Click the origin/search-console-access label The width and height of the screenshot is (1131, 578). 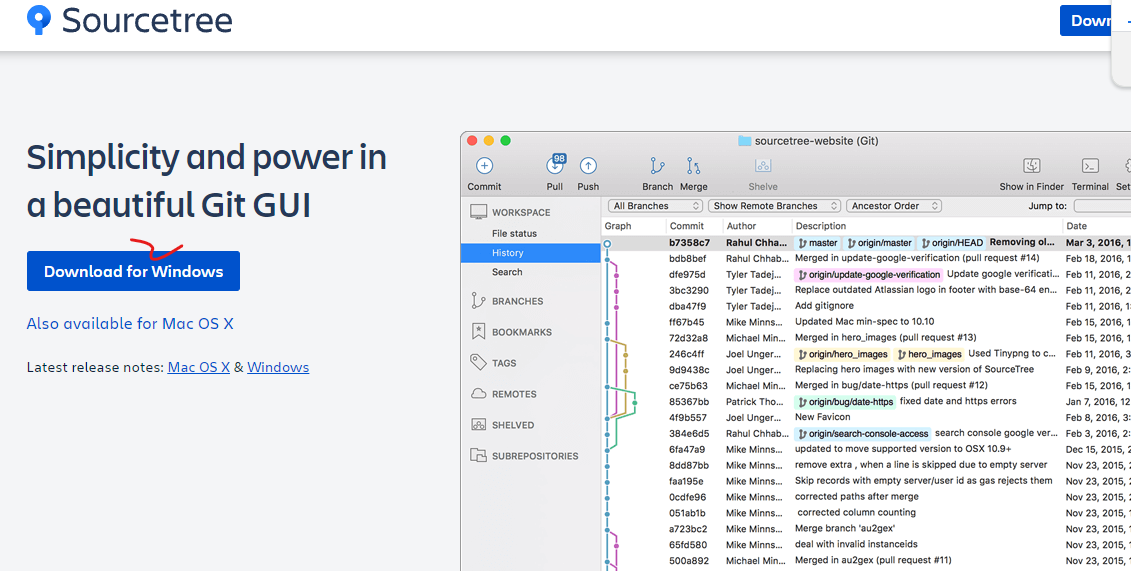click(x=863, y=434)
